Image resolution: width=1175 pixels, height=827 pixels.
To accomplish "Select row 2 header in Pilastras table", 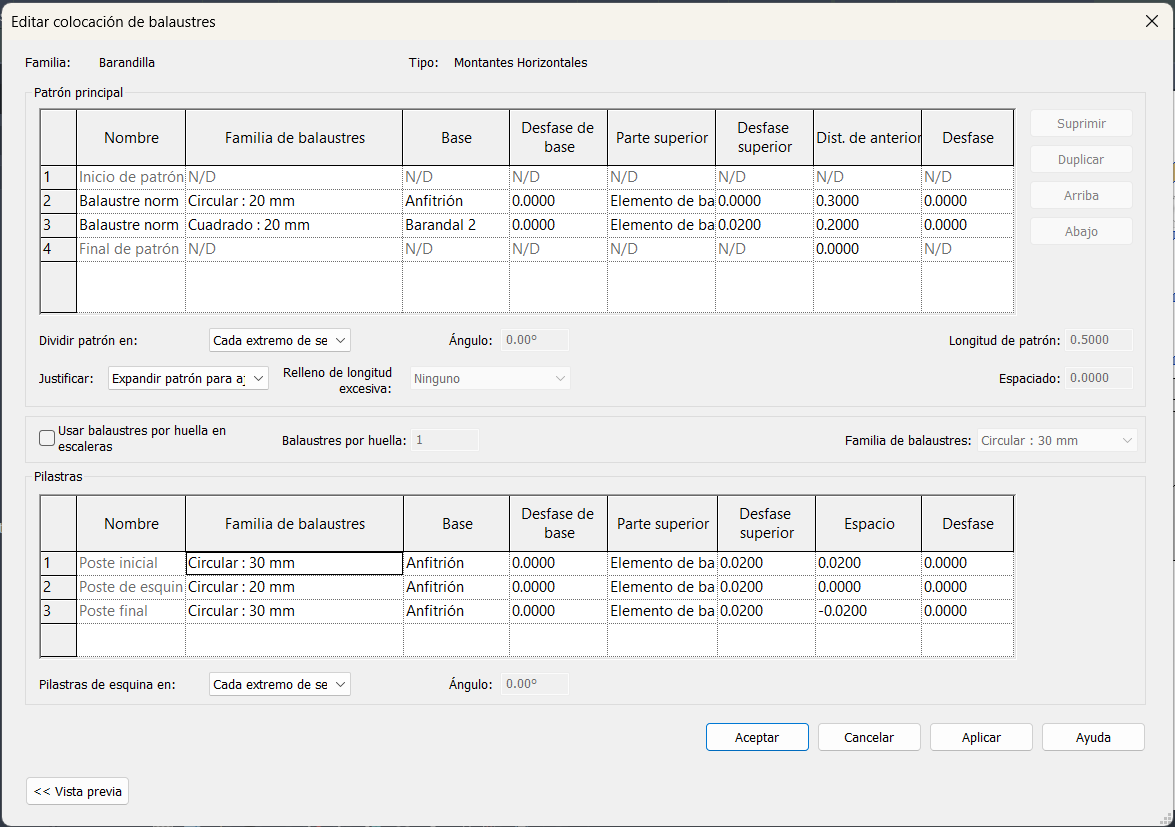I will coord(58,587).
